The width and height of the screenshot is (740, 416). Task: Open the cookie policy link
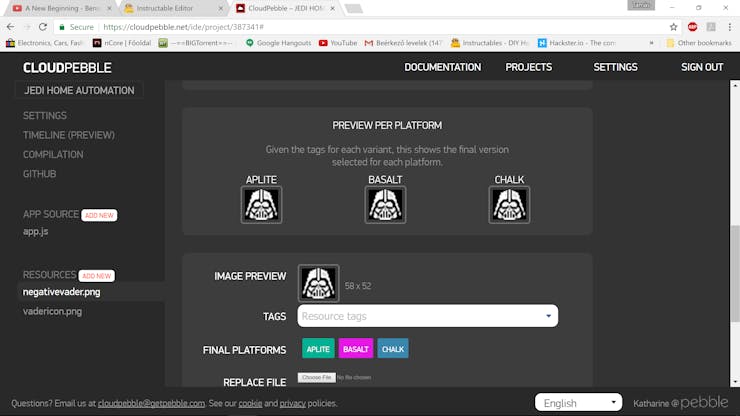[x=250, y=403]
